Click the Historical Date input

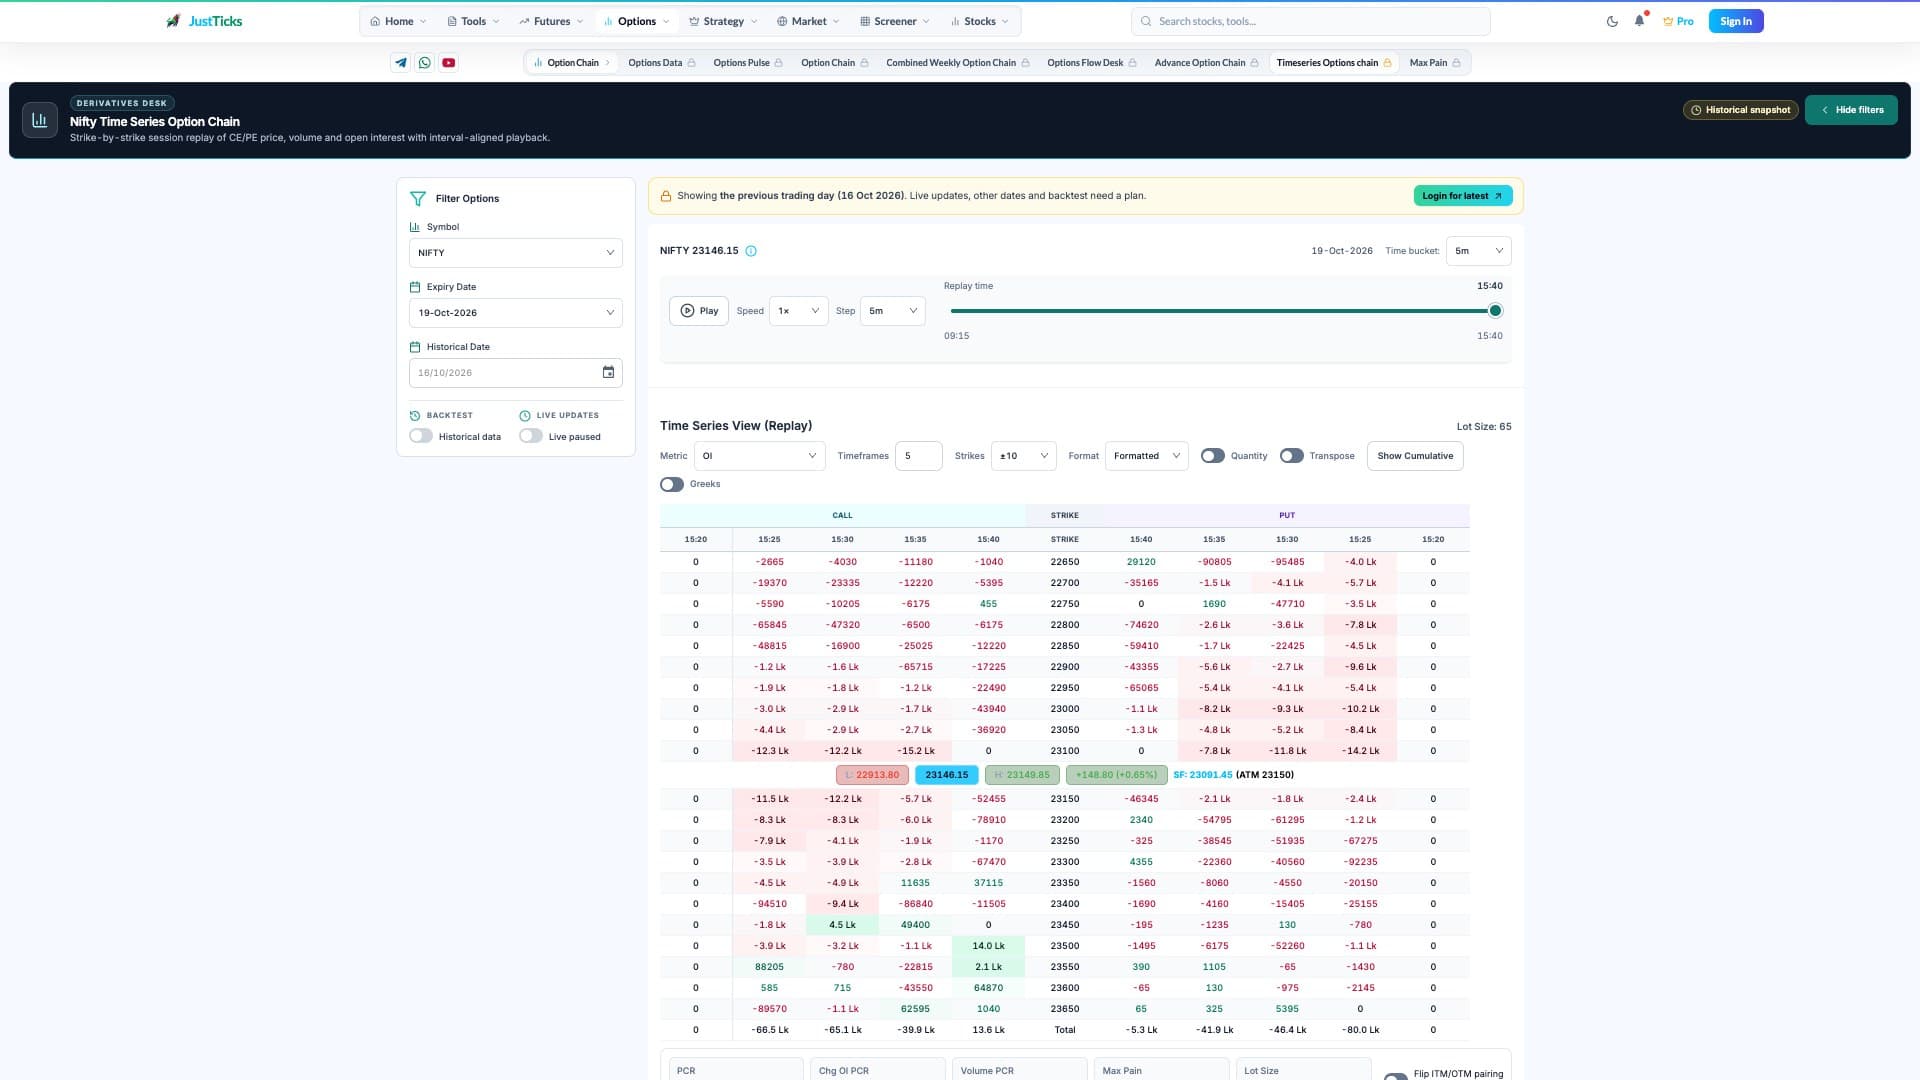click(x=516, y=373)
